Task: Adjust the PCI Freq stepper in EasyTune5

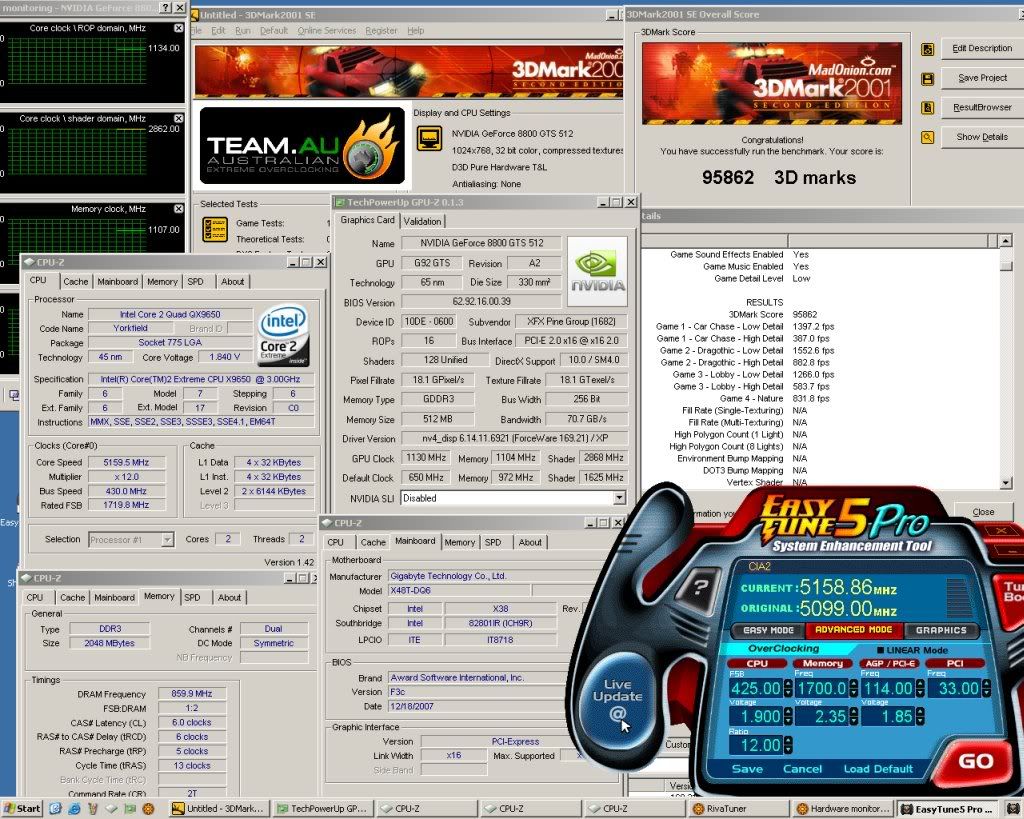Action: point(985,688)
